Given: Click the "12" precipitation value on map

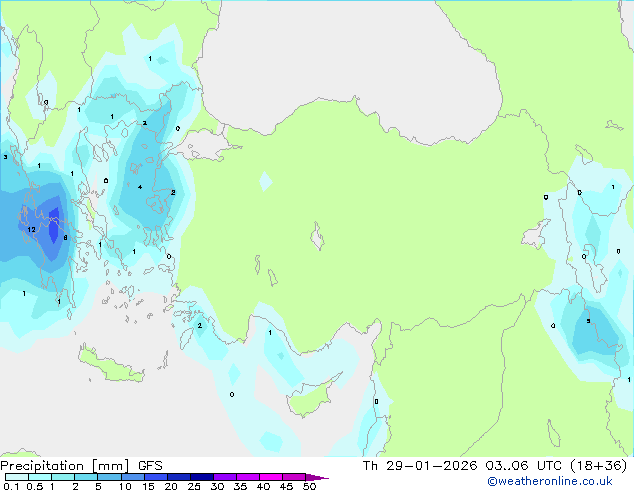Looking at the screenshot, I should coord(31,230).
